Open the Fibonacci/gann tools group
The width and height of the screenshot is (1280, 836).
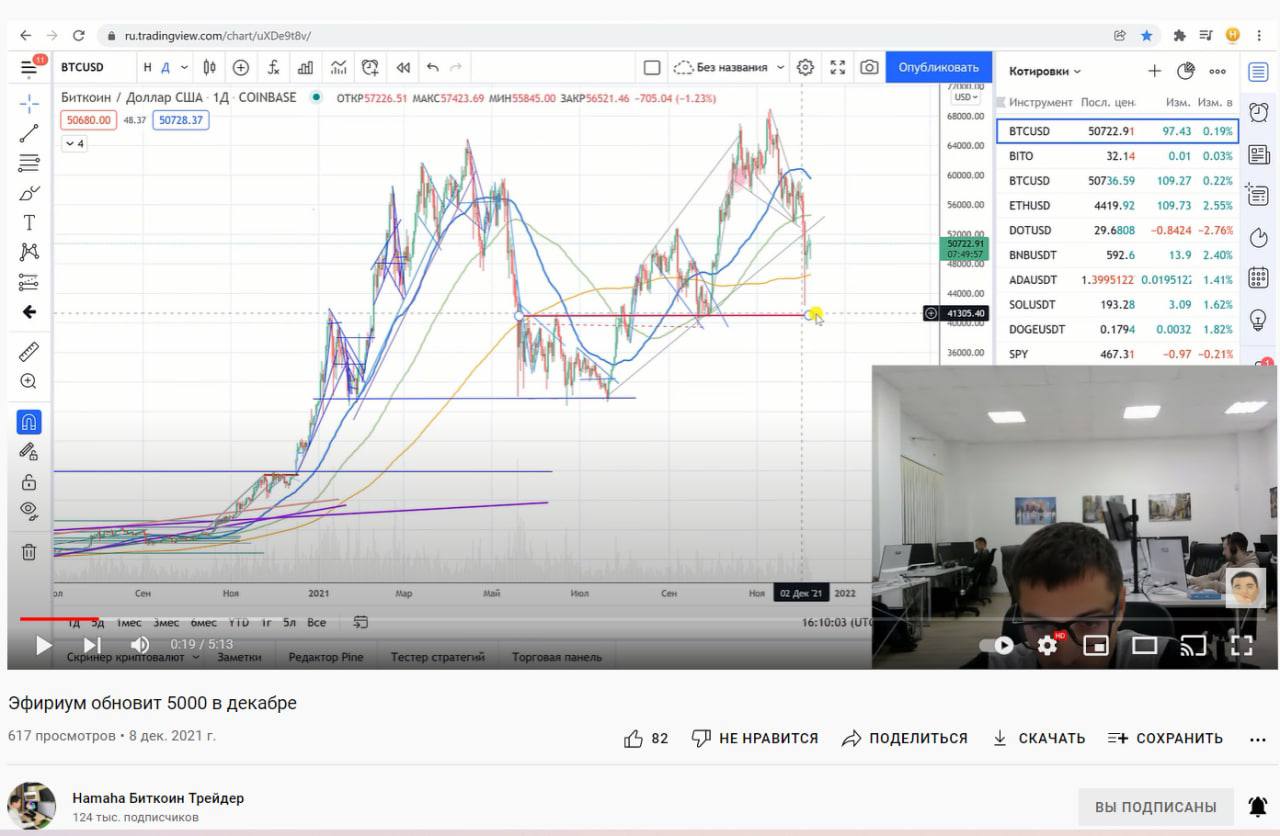point(29,163)
